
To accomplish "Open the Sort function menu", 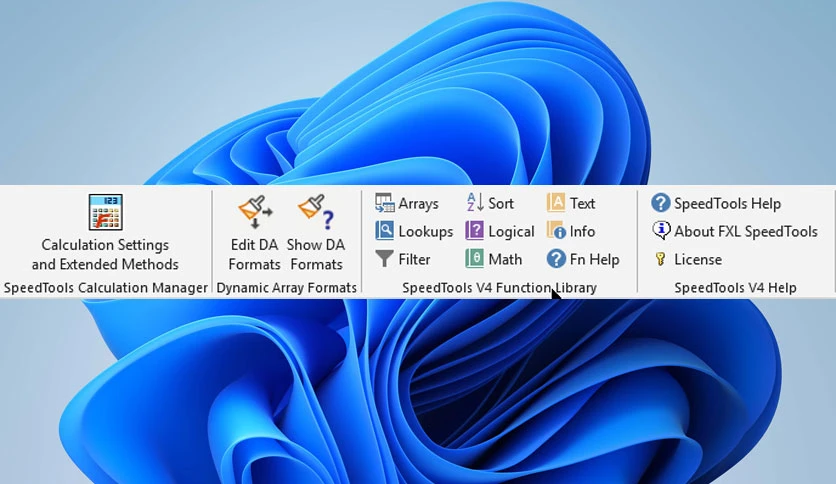I will pos(490,204).
